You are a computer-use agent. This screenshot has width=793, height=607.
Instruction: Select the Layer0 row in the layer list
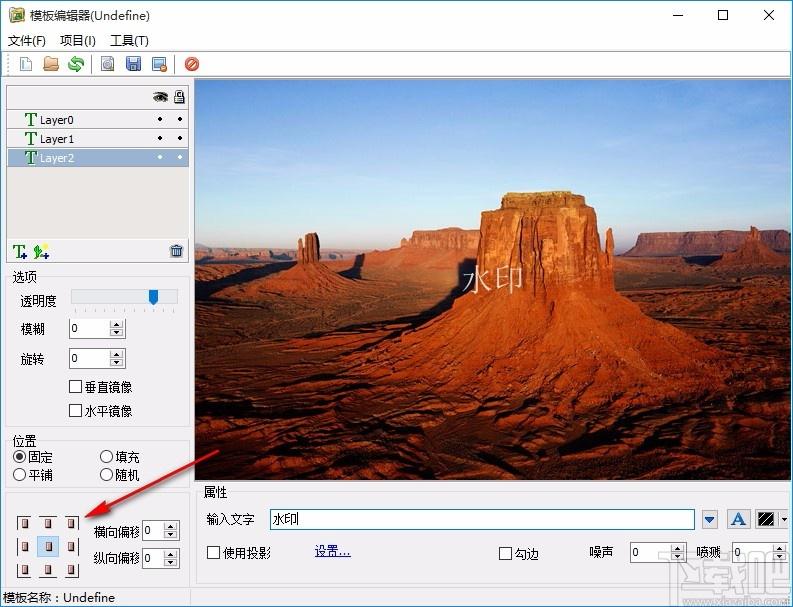pyautogui.click(x=98, y=119)
